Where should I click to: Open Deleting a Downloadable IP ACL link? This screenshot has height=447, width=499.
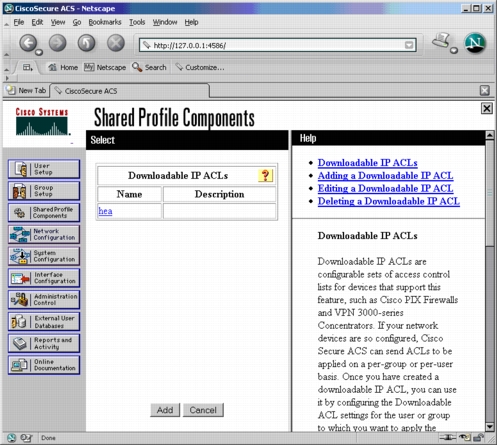[389, 202]
